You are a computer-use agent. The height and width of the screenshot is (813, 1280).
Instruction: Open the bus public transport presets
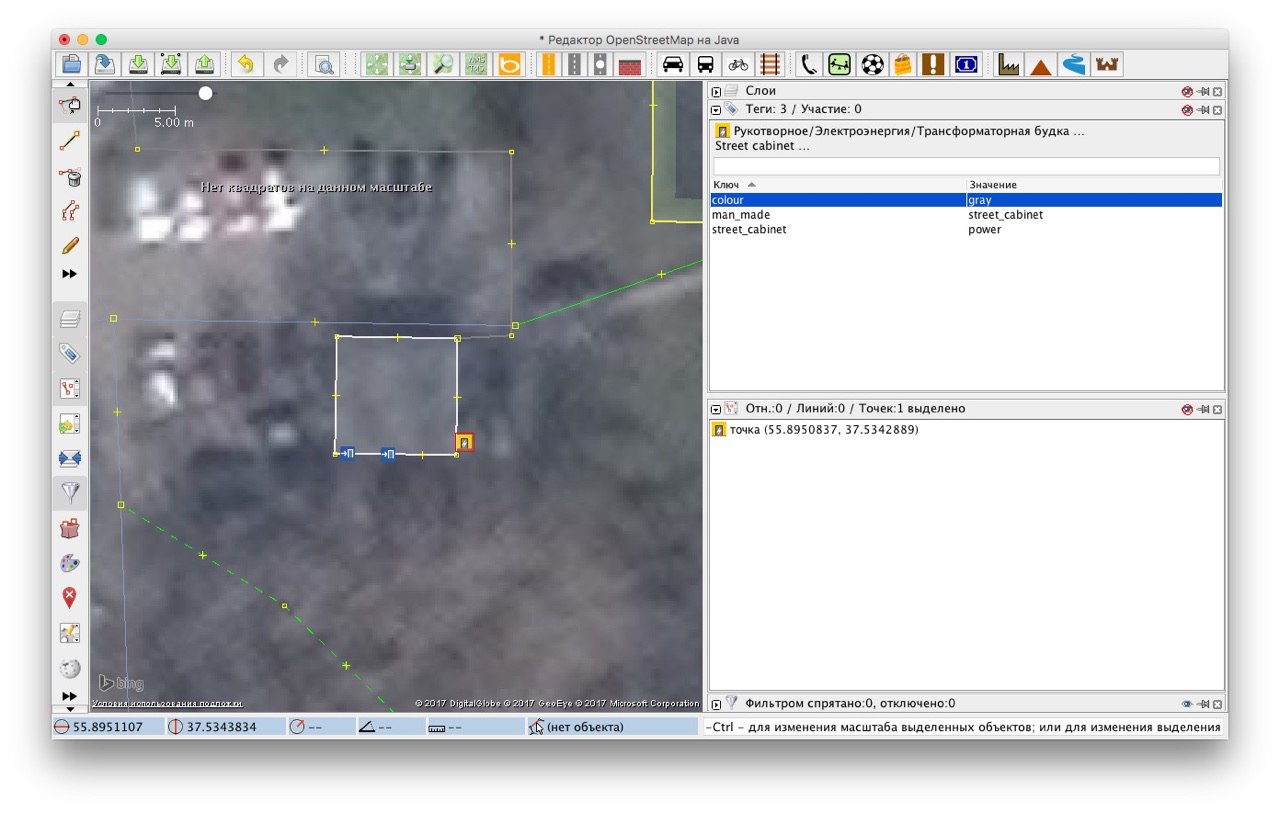pyautogui.click(x=705, y=64)
